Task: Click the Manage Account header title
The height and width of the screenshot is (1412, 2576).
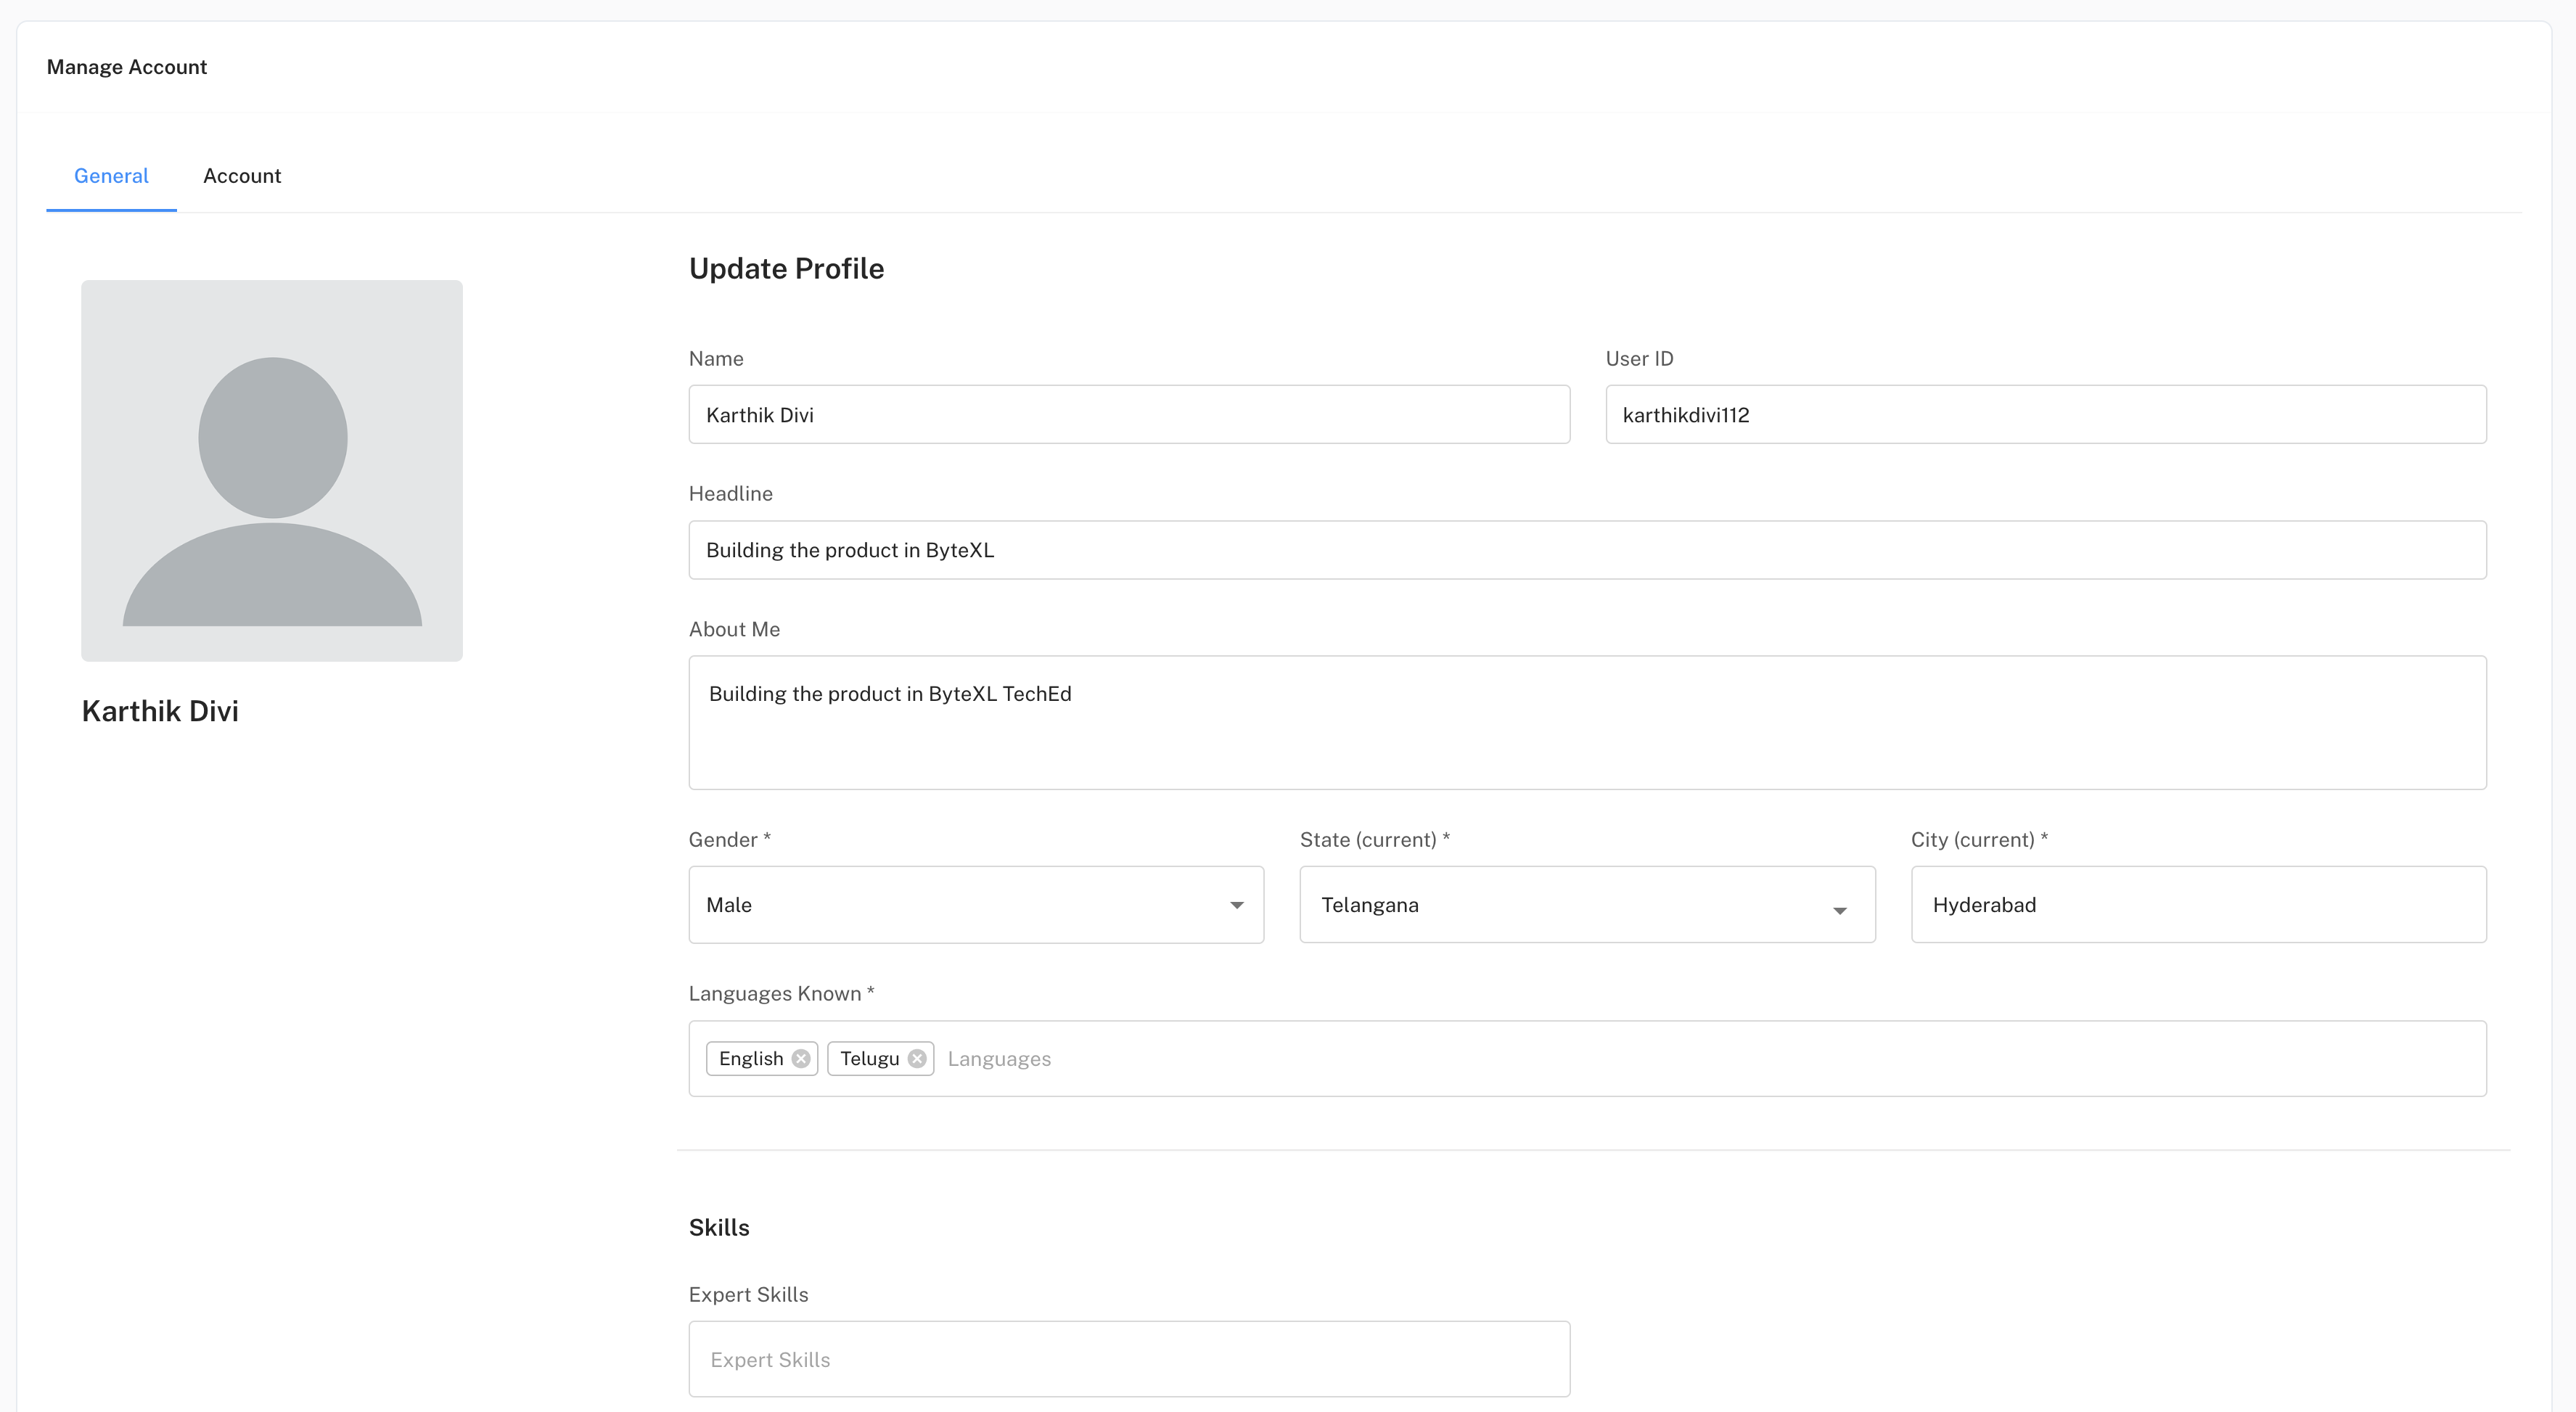Action: coord(127,67)
